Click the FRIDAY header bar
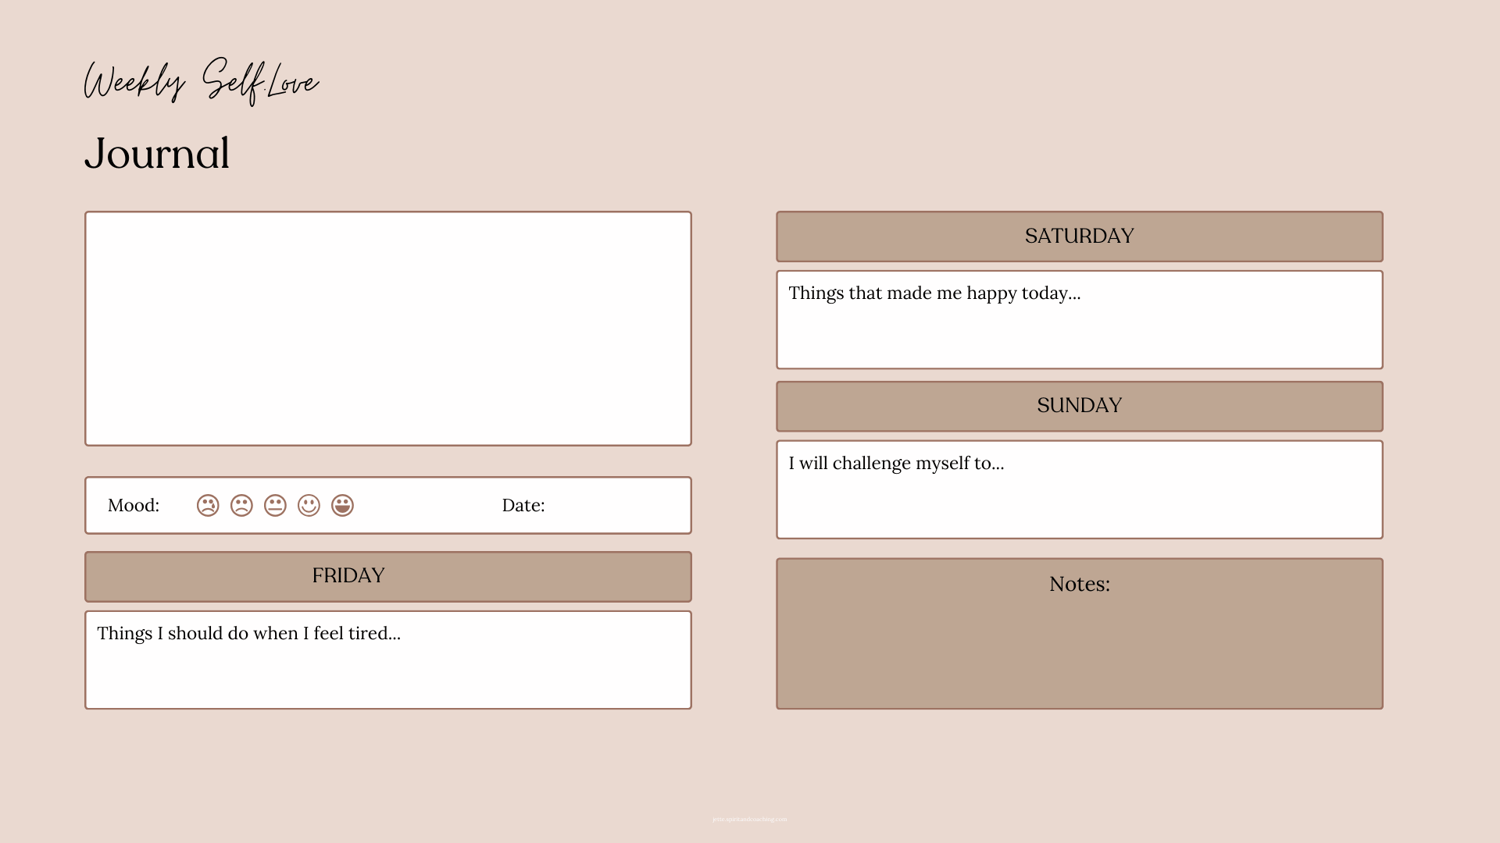The height and width of the screenshot is (843, 1500). [x=388, y=576]
